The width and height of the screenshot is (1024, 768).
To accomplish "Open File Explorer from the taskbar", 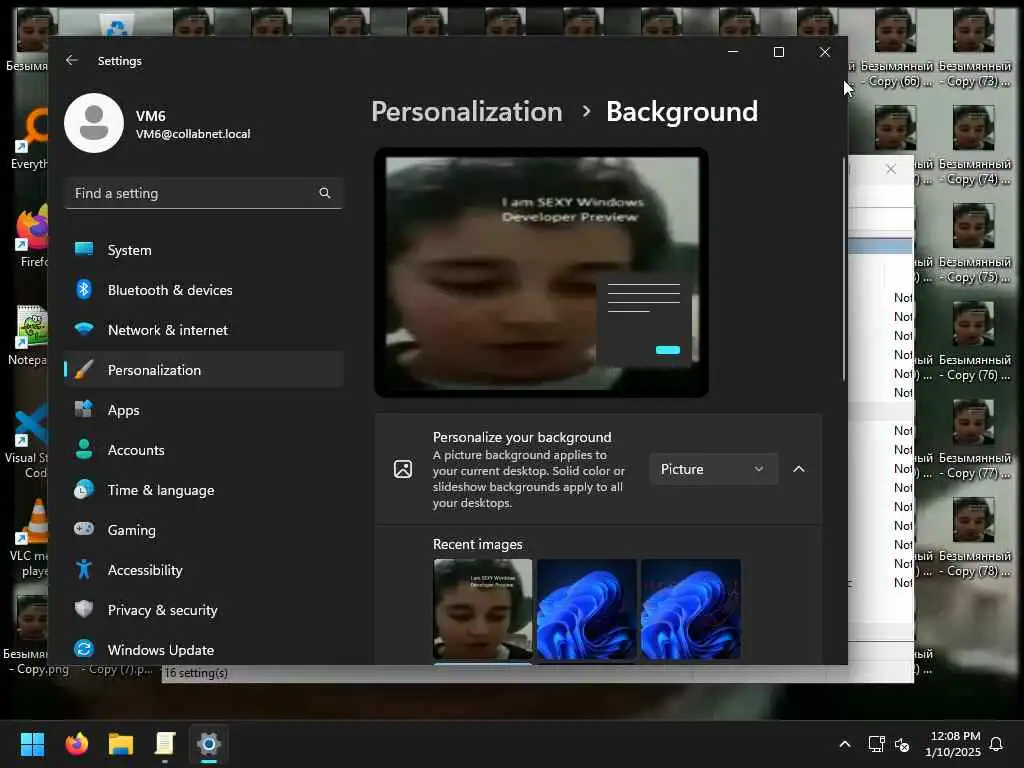I will click(121, 744).
